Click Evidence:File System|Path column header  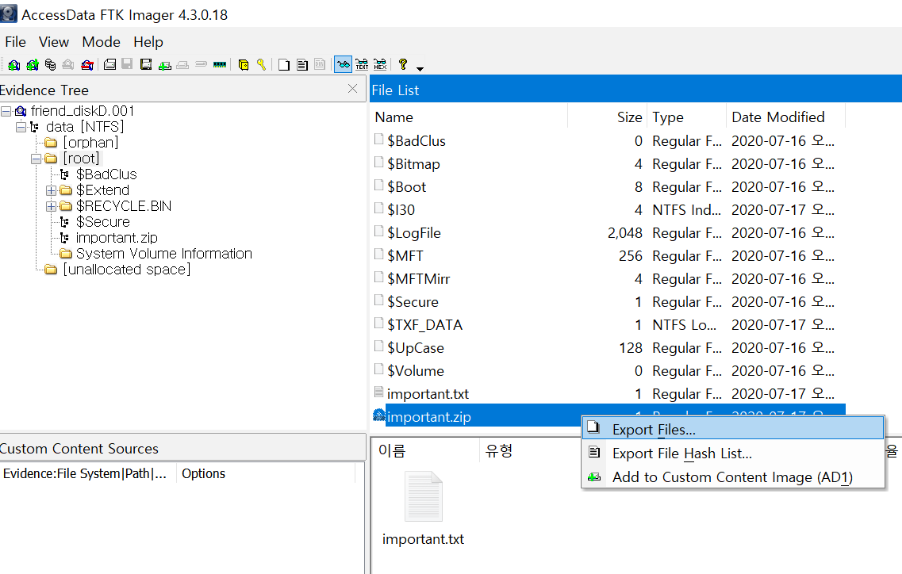[x=85, y=473]
